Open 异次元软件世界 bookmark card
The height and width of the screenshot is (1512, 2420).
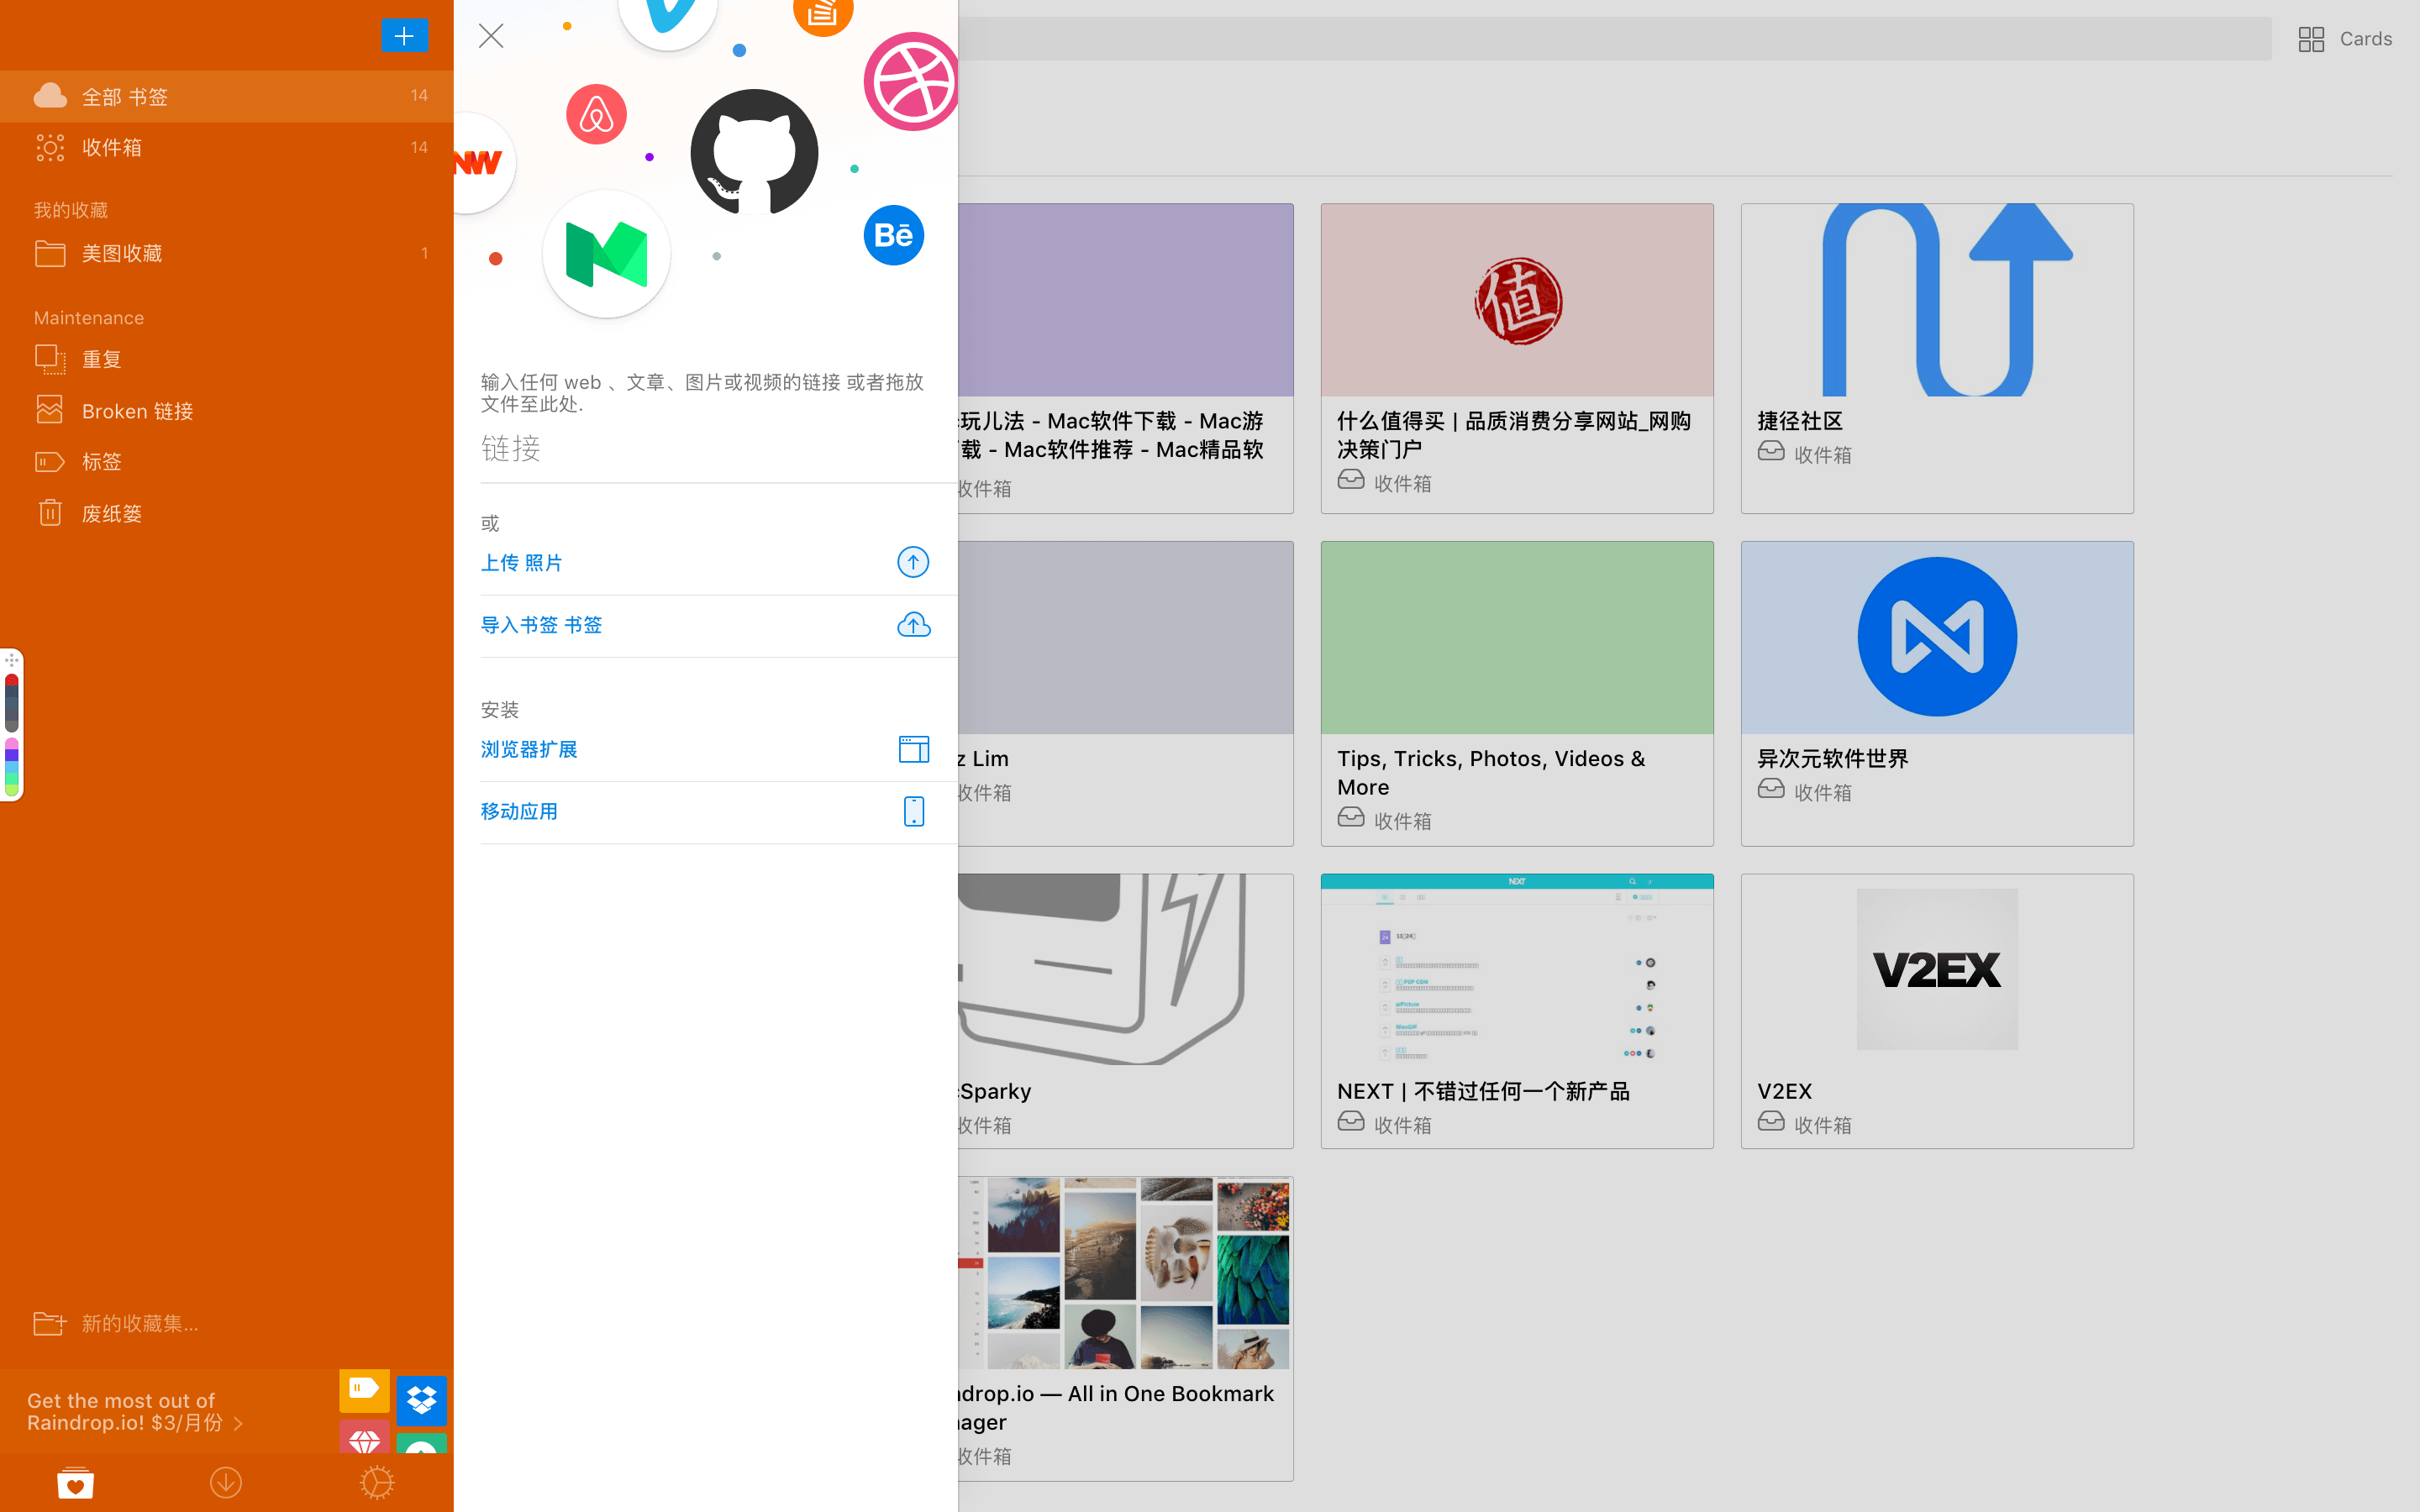click(1937, 693)
